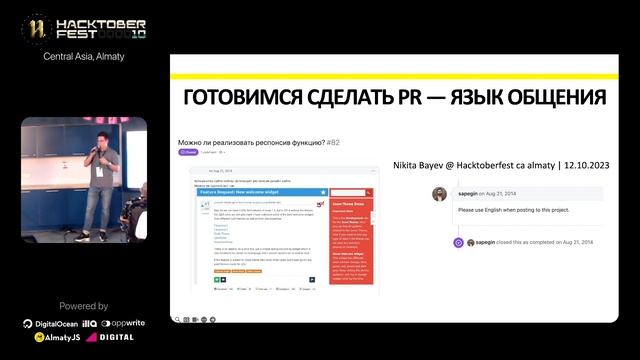Open the three-dots menu on the issue comment
640x360 pixels.
373,171
